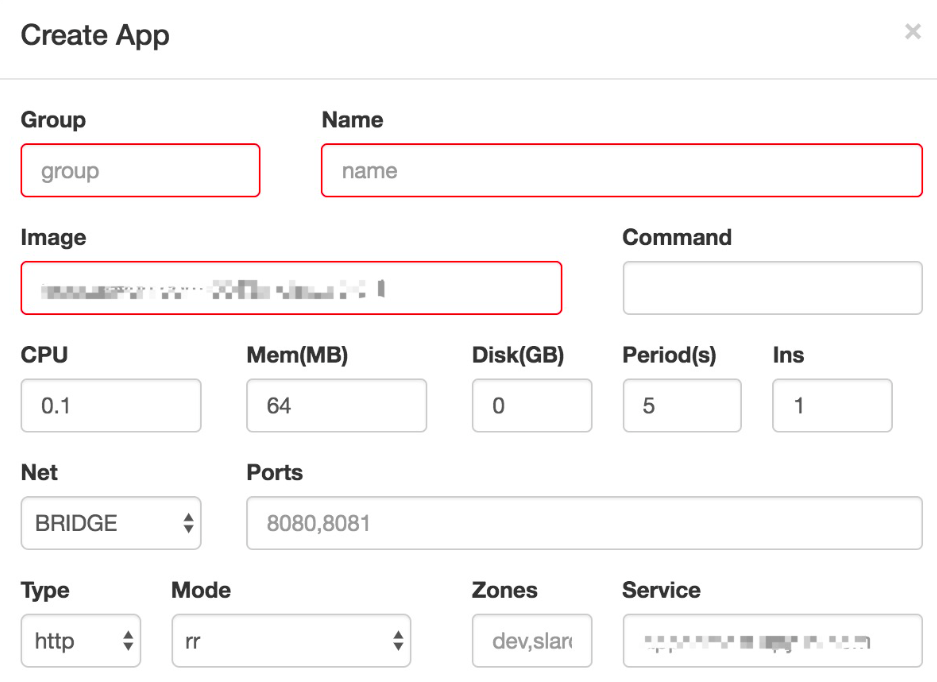
Task: Focus the Service text field
Action: [772, 641]
